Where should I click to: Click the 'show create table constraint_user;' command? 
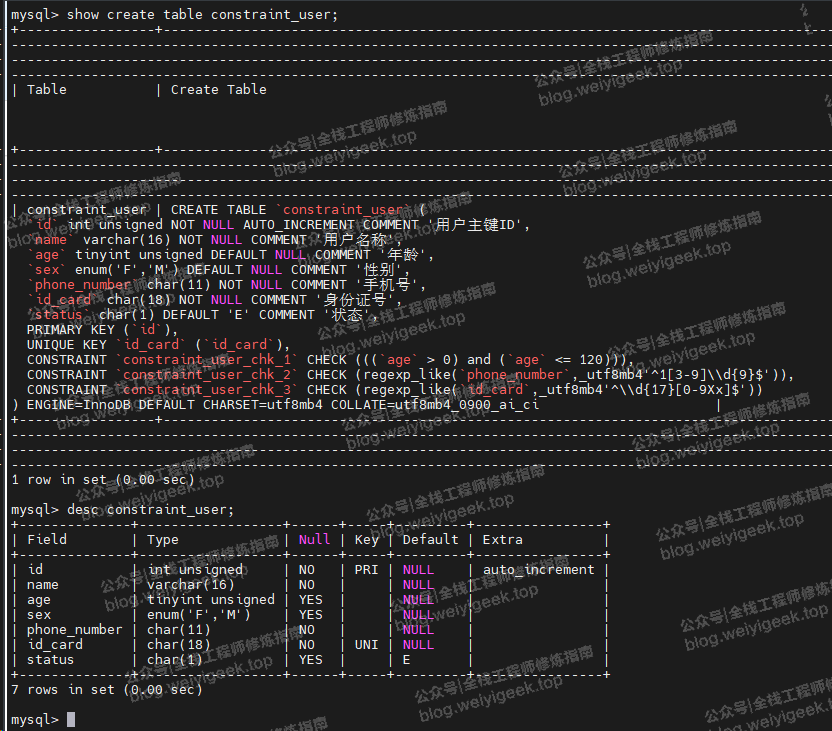click(202, 15)
